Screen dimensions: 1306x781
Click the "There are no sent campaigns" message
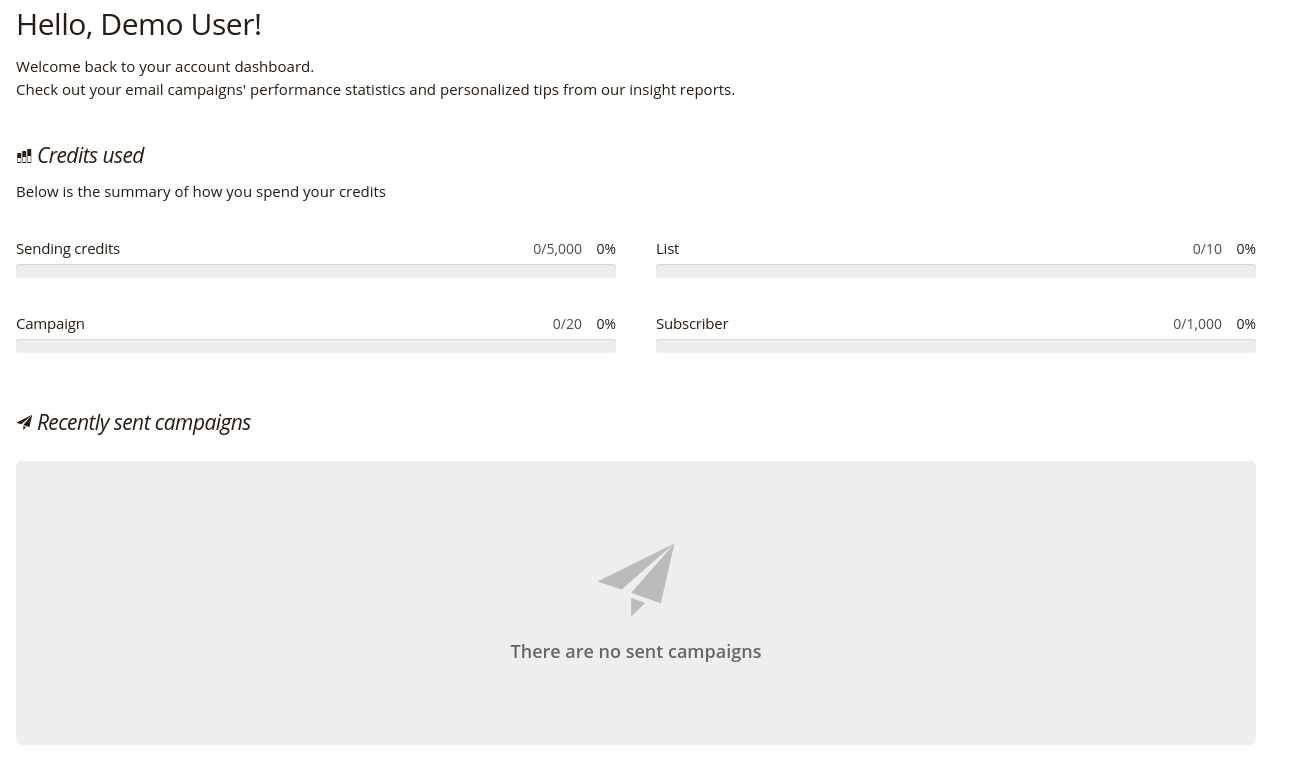coord(636,651)
